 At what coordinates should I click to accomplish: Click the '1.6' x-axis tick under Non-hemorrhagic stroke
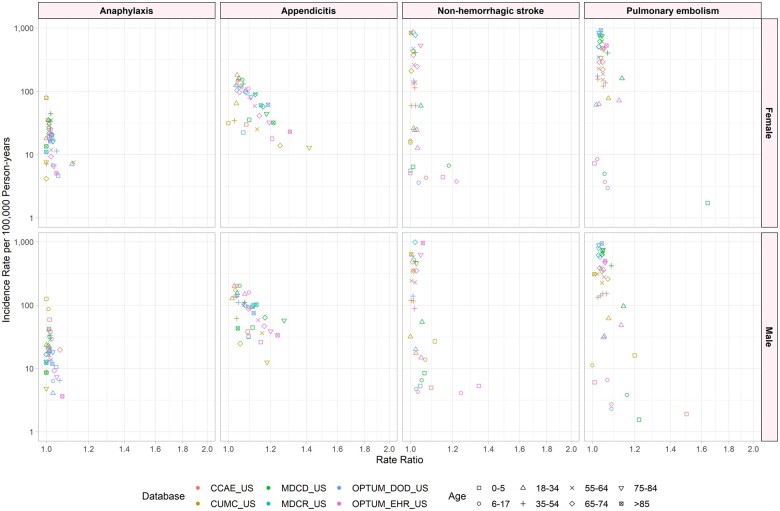tap(519, 449)
